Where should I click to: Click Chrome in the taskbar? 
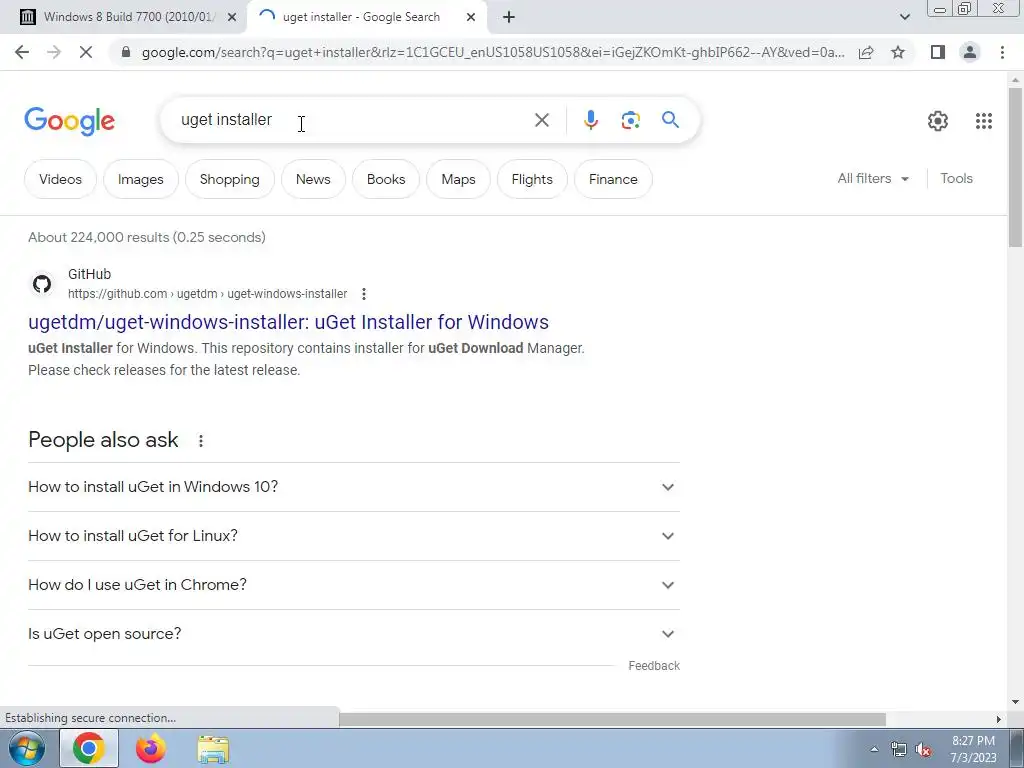click(x=89, y=748)
